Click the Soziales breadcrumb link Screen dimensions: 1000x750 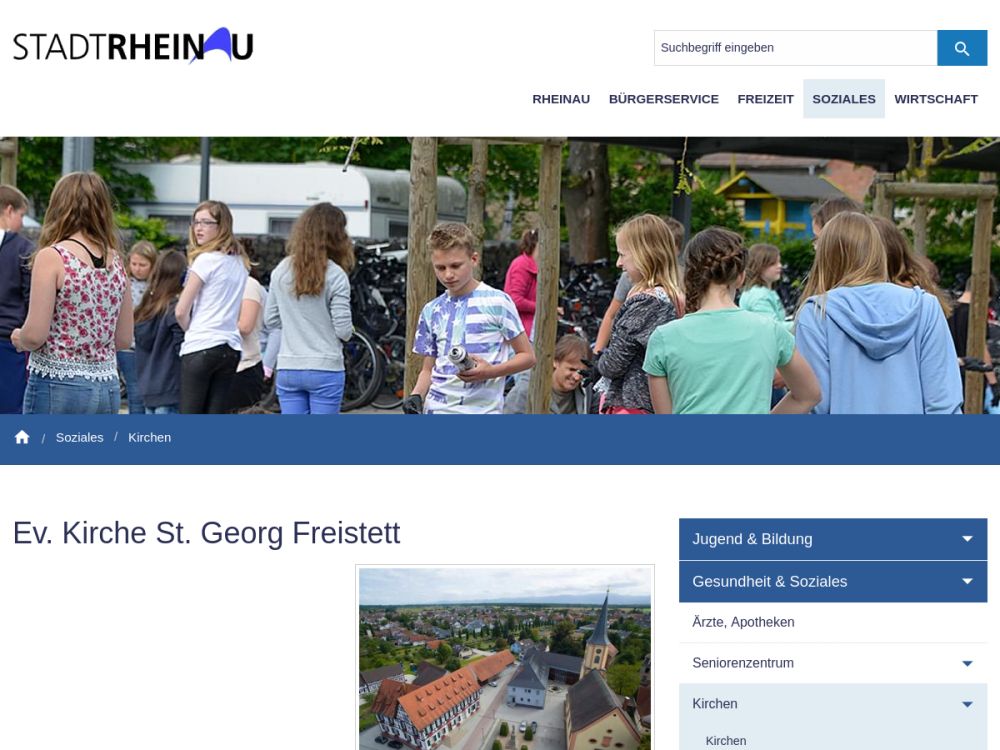(x=80, y=438)
